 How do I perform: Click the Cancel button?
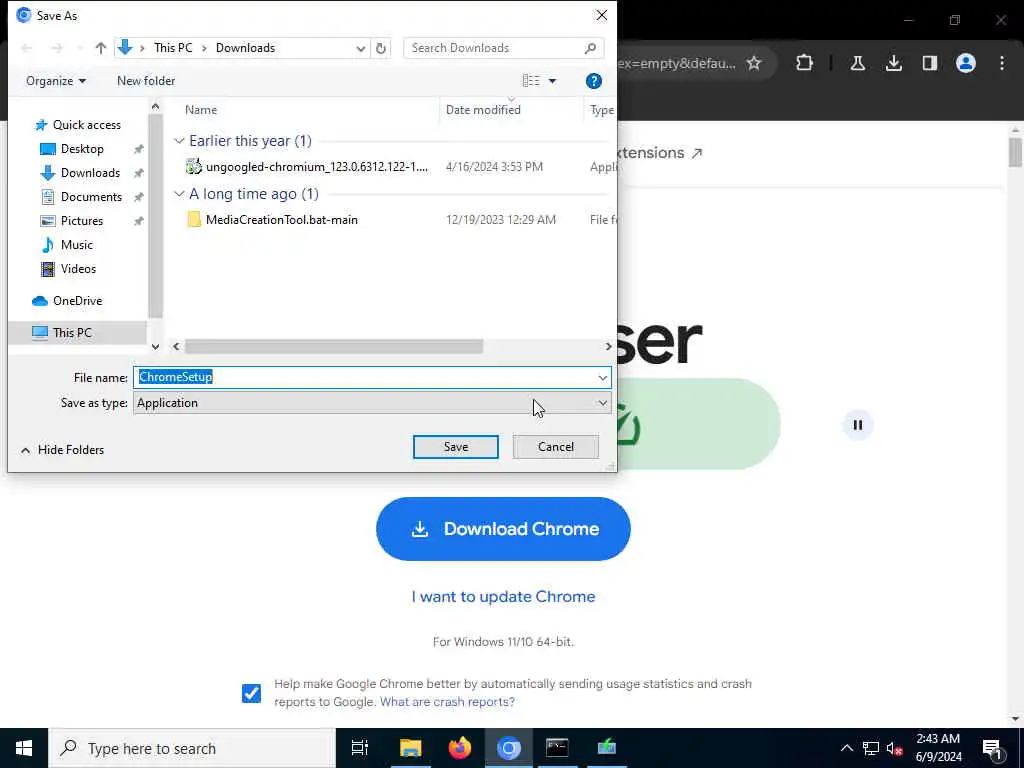click(556, 447)
